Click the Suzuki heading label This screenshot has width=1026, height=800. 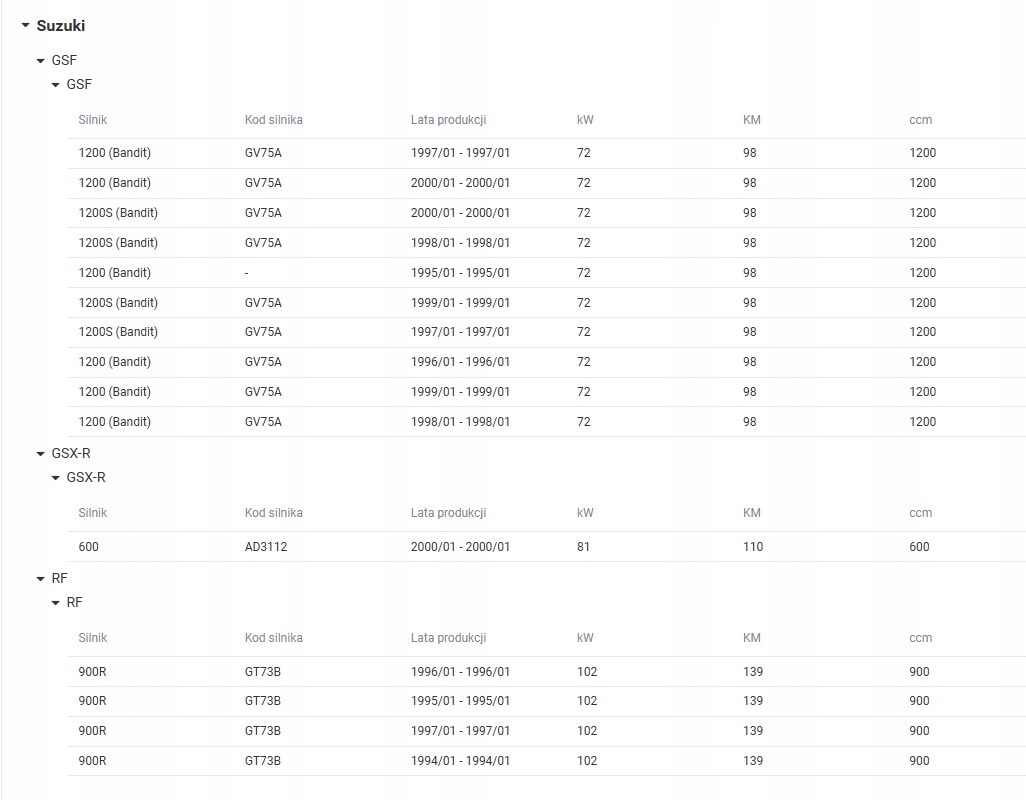point(61,26)
